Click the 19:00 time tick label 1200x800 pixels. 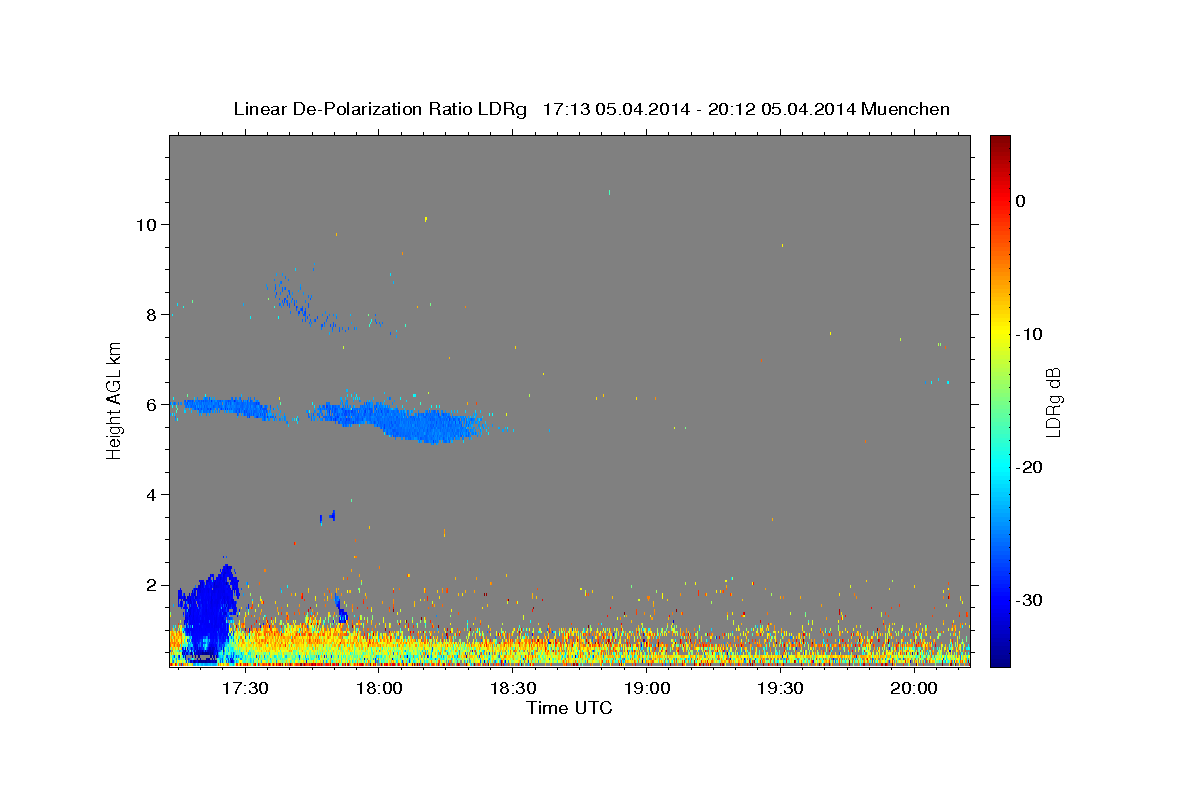(647, 688)
